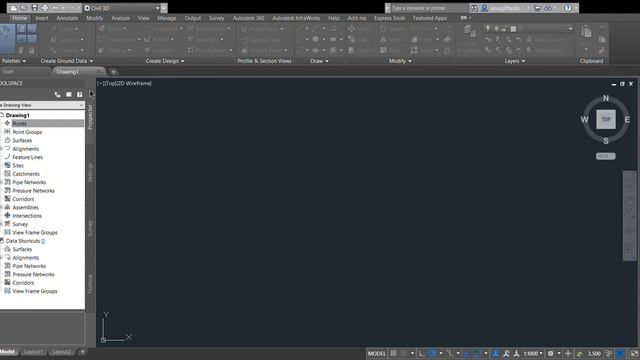Open the Drawing View dropdown in Toolspace
640x360 pixels.
42,105
